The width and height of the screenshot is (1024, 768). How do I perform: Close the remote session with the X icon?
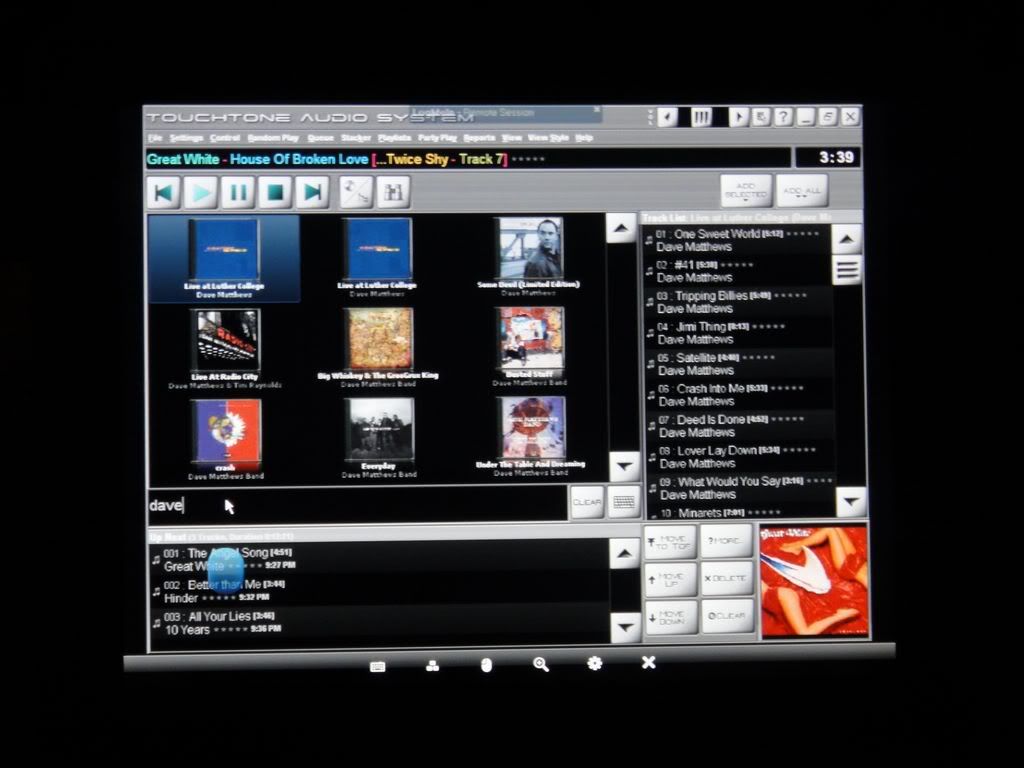coord(648,663)
